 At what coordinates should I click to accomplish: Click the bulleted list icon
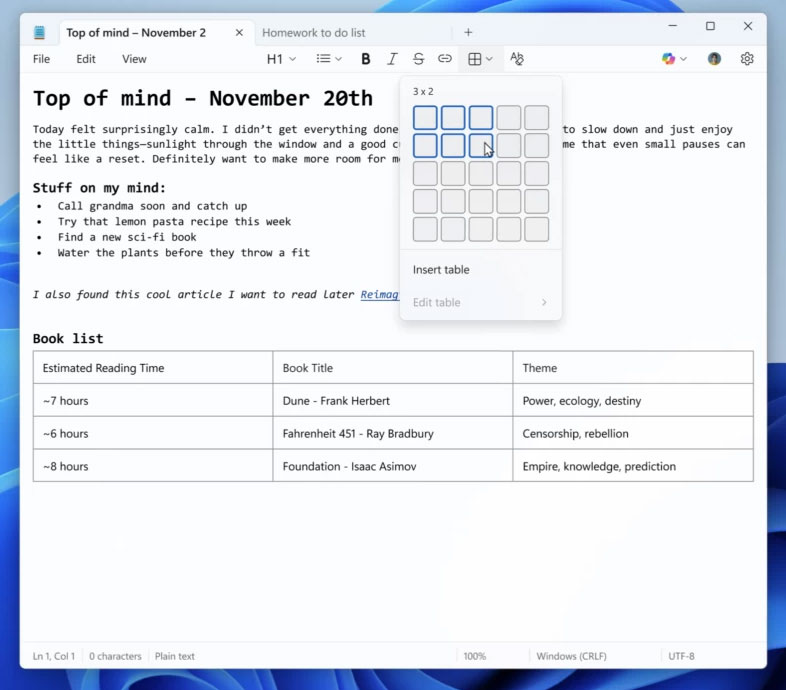[323, 59]
